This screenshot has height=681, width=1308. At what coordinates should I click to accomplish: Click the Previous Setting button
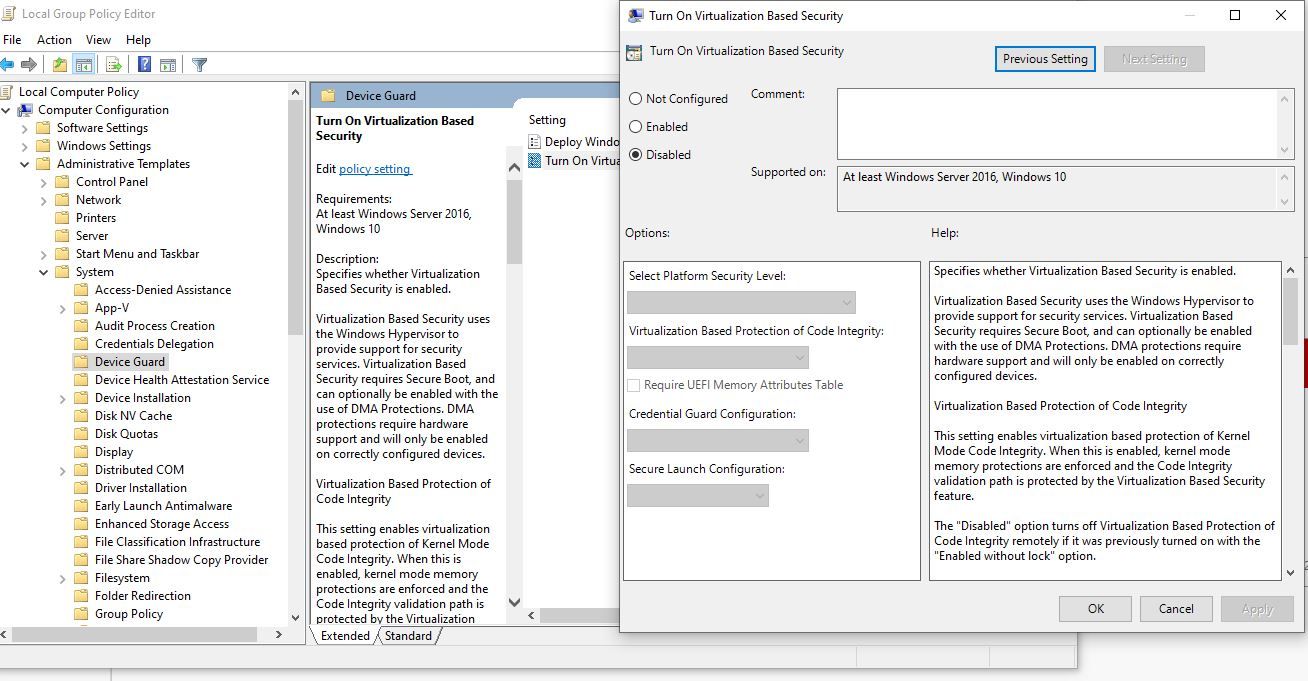pyautogui.click(x=1045, y=59)
